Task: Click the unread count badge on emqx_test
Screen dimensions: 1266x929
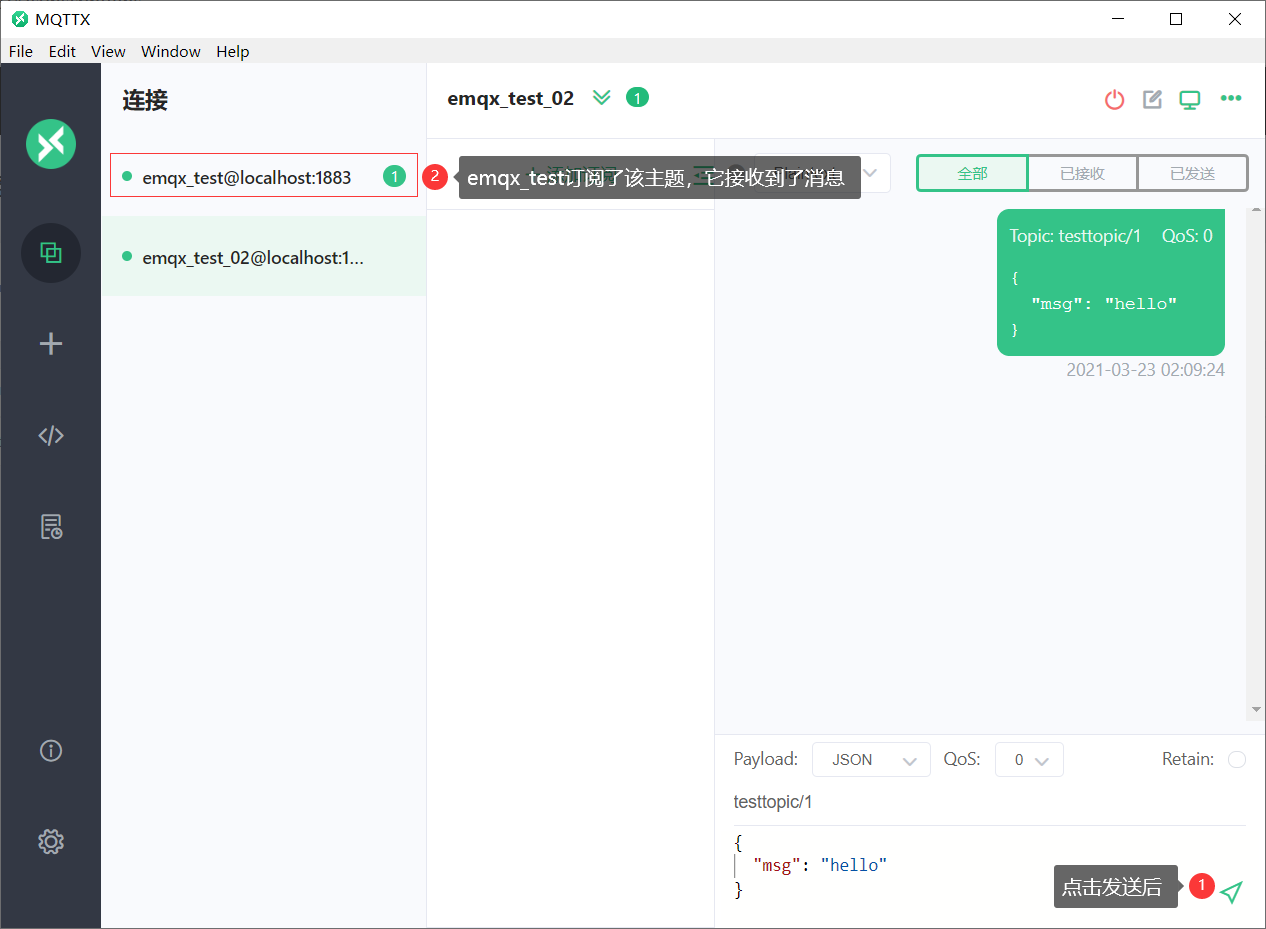Action: pos(395,176)
